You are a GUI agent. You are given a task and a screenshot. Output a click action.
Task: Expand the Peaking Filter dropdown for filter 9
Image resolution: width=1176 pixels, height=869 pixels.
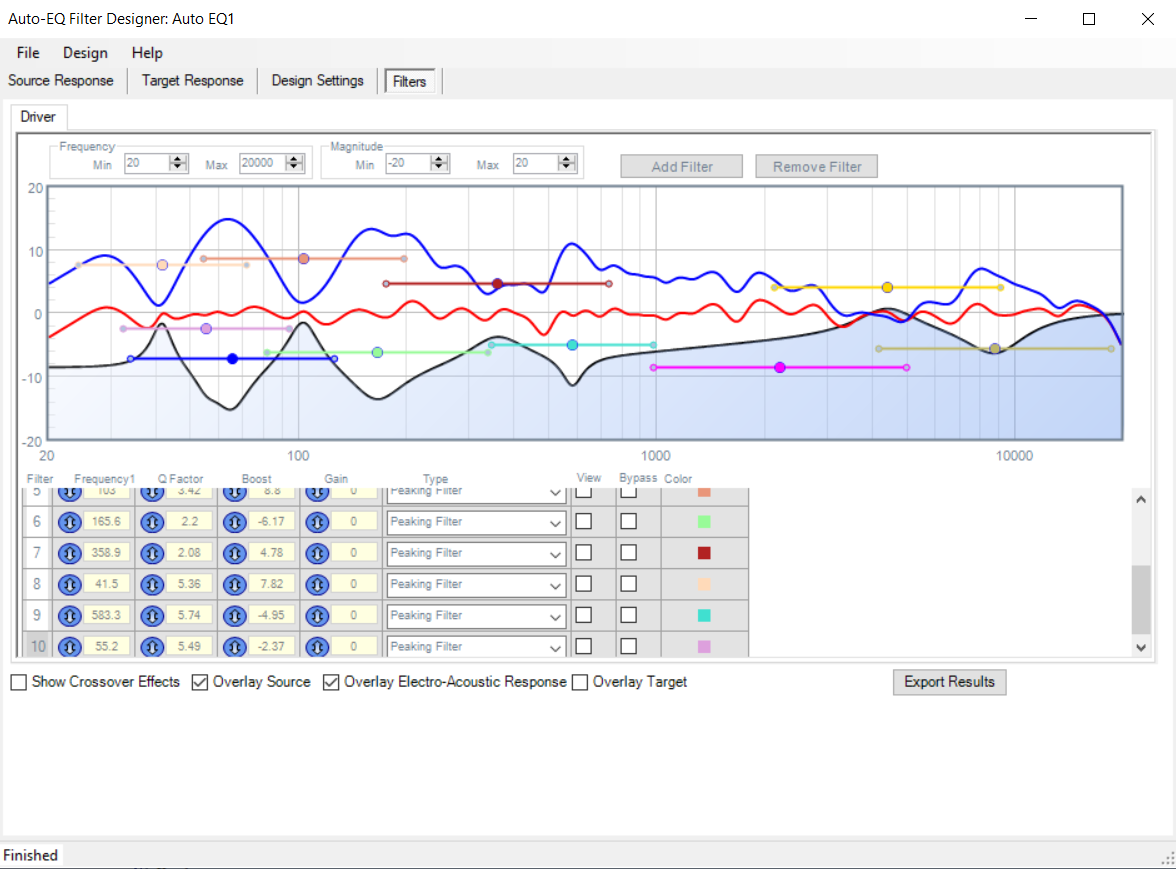pyautogui.click(x=555, y=615)
